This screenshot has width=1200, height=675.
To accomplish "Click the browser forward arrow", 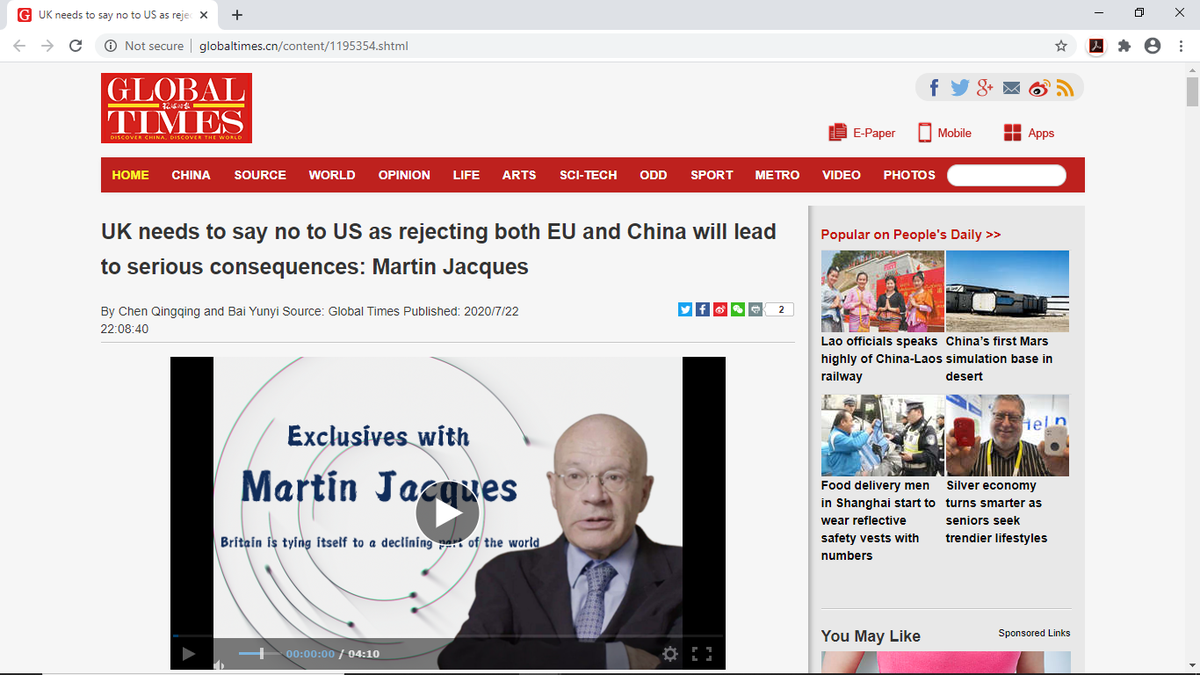I will pos(47,46).
